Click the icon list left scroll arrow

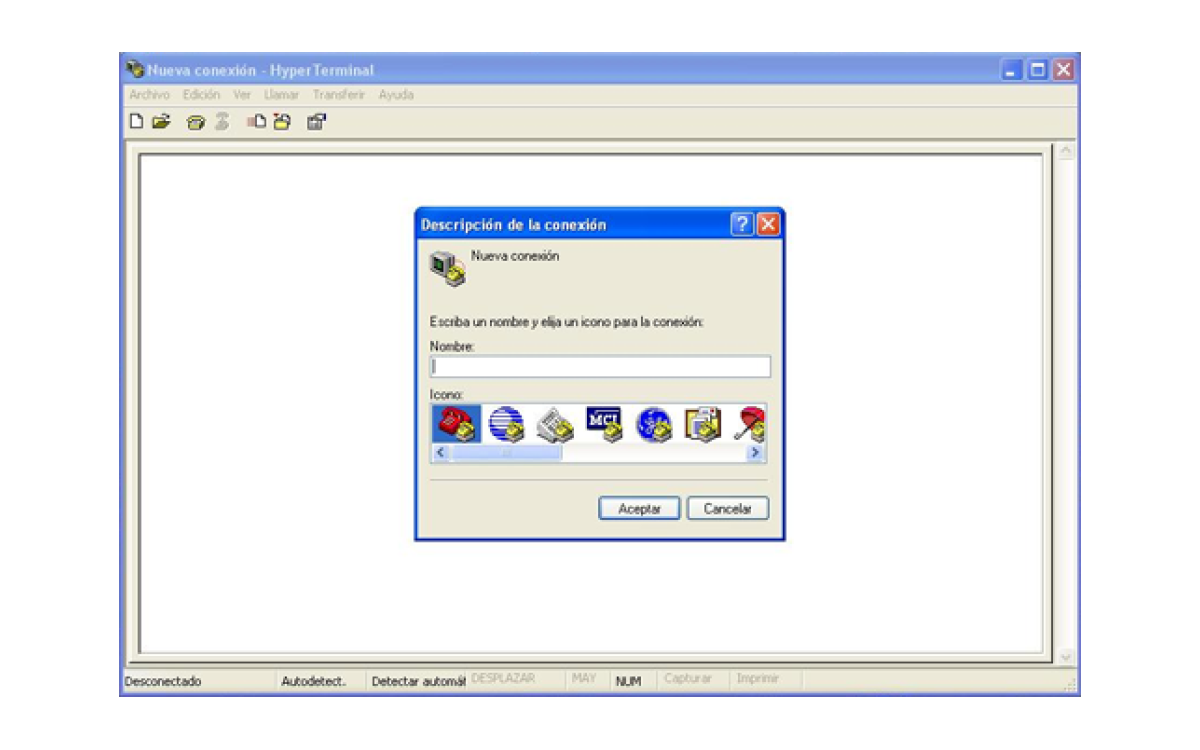click(440, 453)
